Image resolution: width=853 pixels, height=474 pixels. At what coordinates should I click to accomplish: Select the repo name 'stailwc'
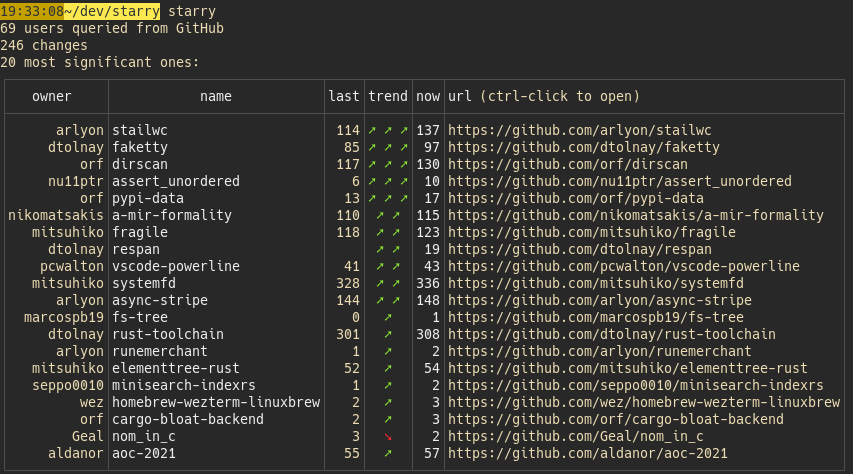click(140, 131)
